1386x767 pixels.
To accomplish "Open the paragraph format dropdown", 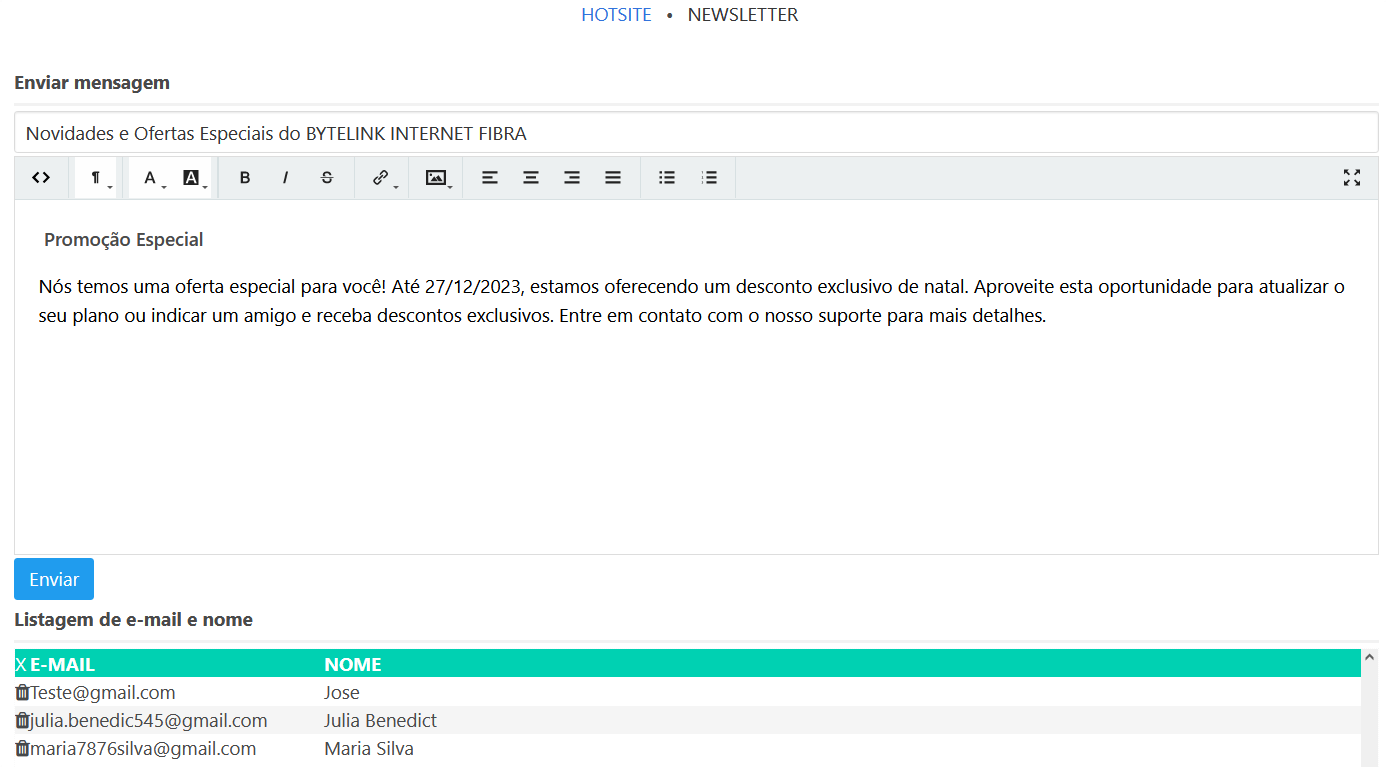I will point(97,178).
